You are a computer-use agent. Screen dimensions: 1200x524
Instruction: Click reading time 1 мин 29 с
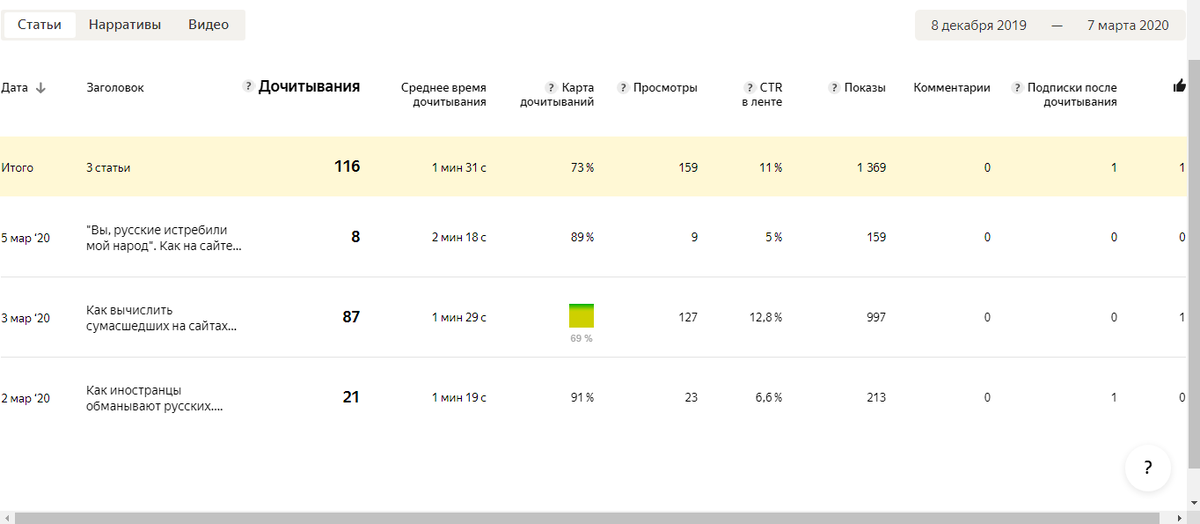[x=459, y=318]
